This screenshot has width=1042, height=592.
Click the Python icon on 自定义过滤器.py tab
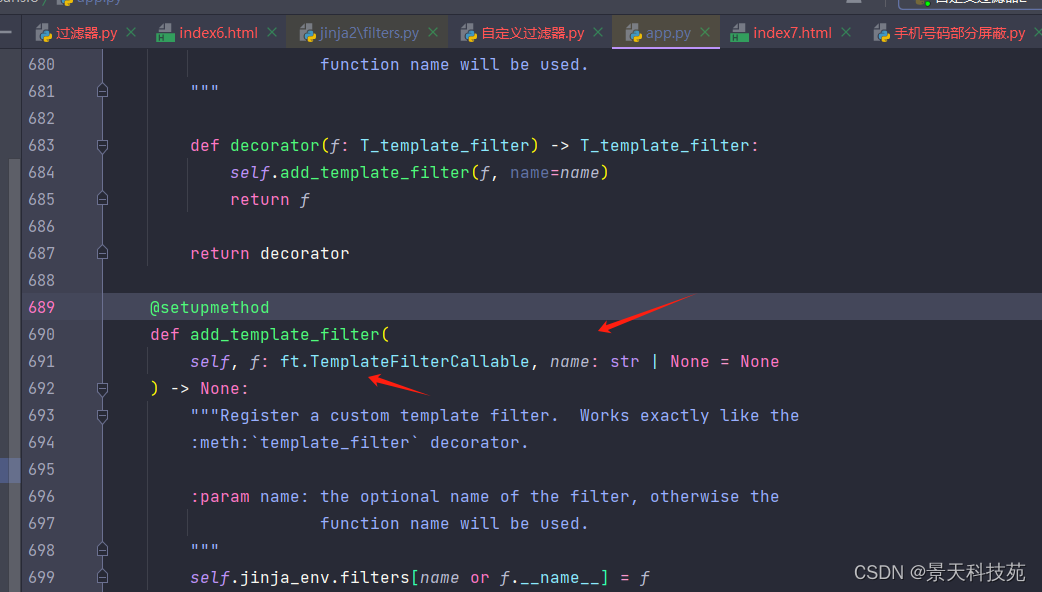468,34
